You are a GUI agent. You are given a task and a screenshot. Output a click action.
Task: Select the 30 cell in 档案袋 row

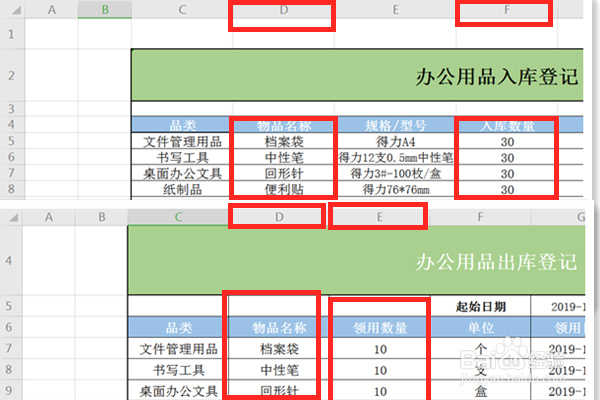507,141
